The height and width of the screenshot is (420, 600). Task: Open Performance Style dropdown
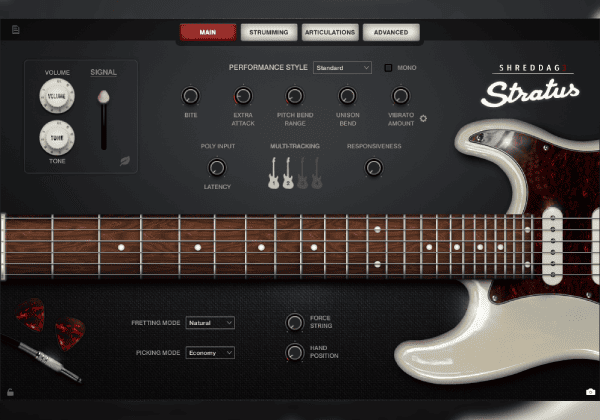342,68
